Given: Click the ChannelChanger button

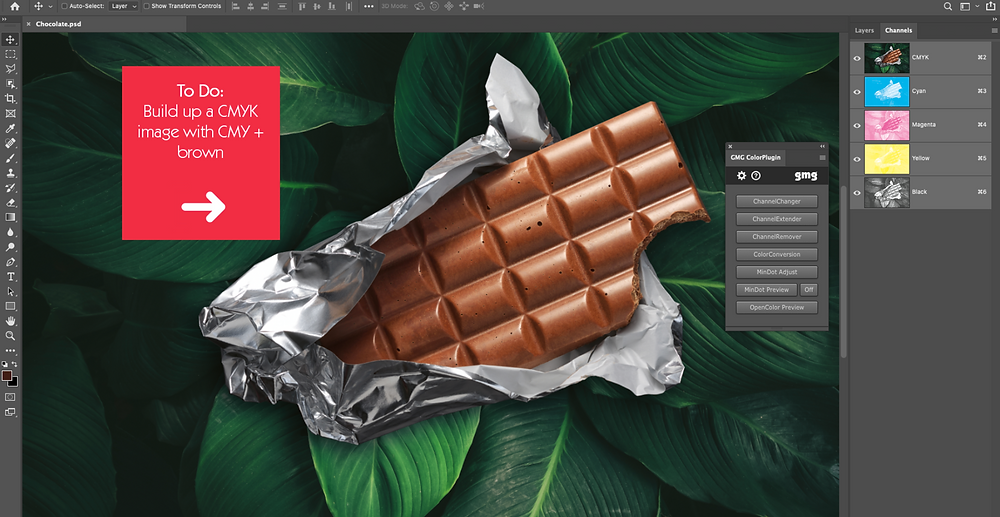Looking at the screenshot, I should coord(776,201).
